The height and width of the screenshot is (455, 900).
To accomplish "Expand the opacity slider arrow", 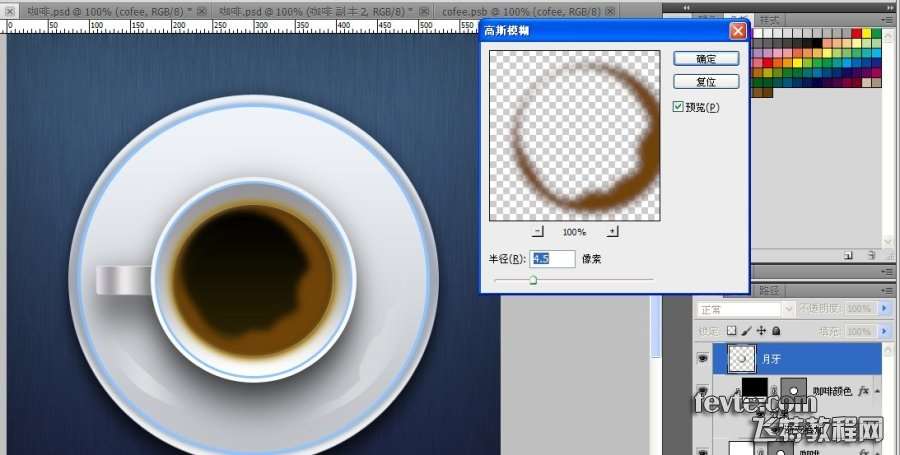I will (x=885, y=309).
